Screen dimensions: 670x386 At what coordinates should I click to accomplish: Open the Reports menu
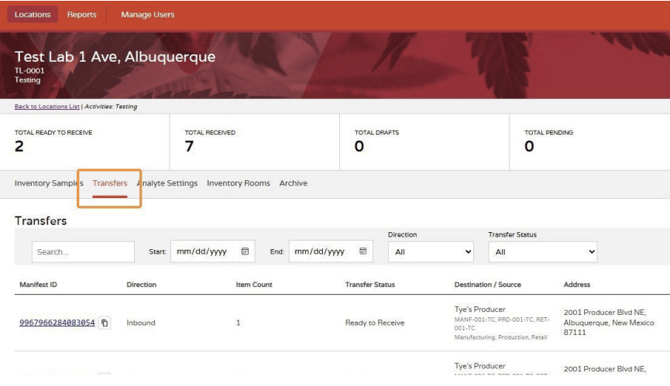[82, 15]
